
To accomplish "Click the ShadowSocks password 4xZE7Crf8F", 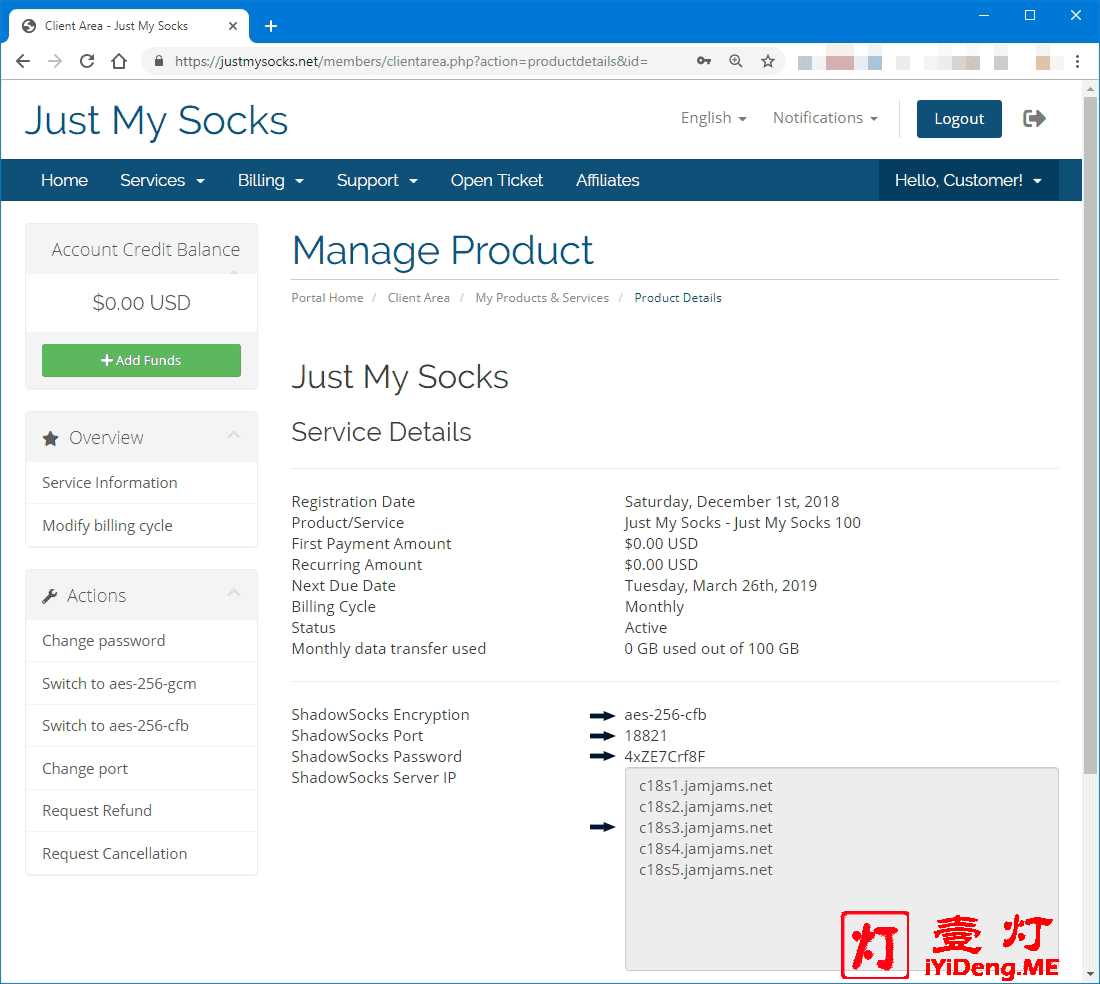I will (x=665, y=757).
